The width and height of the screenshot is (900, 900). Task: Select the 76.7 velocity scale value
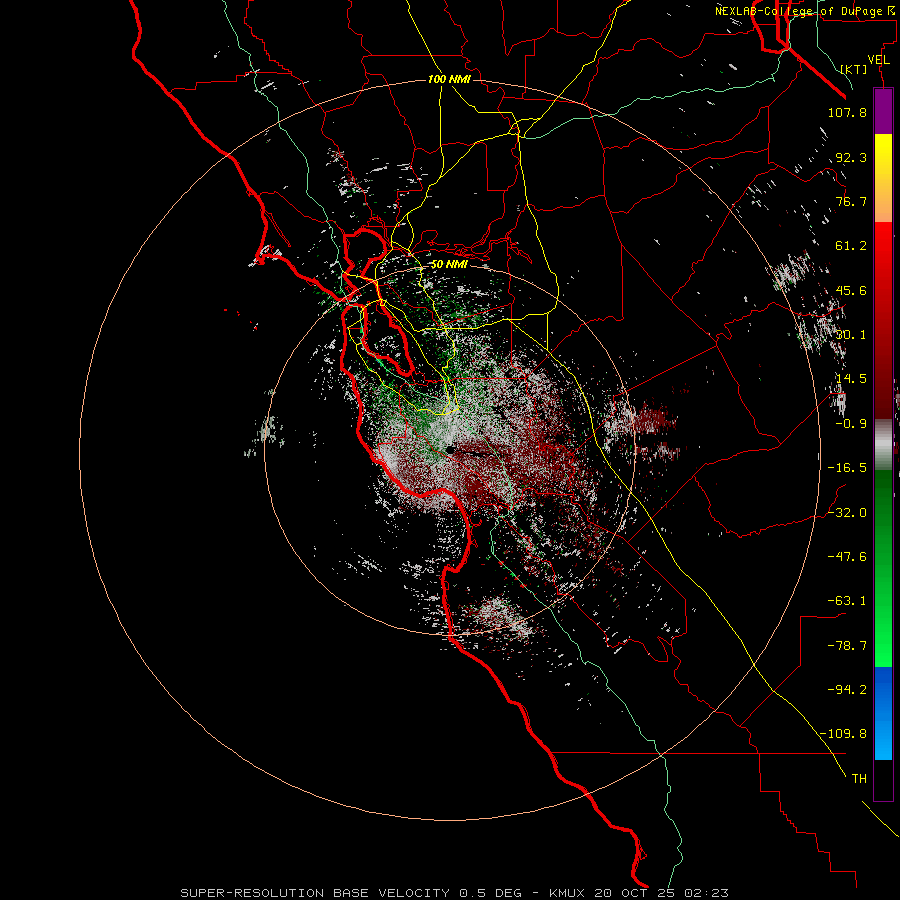click(851, 201)
